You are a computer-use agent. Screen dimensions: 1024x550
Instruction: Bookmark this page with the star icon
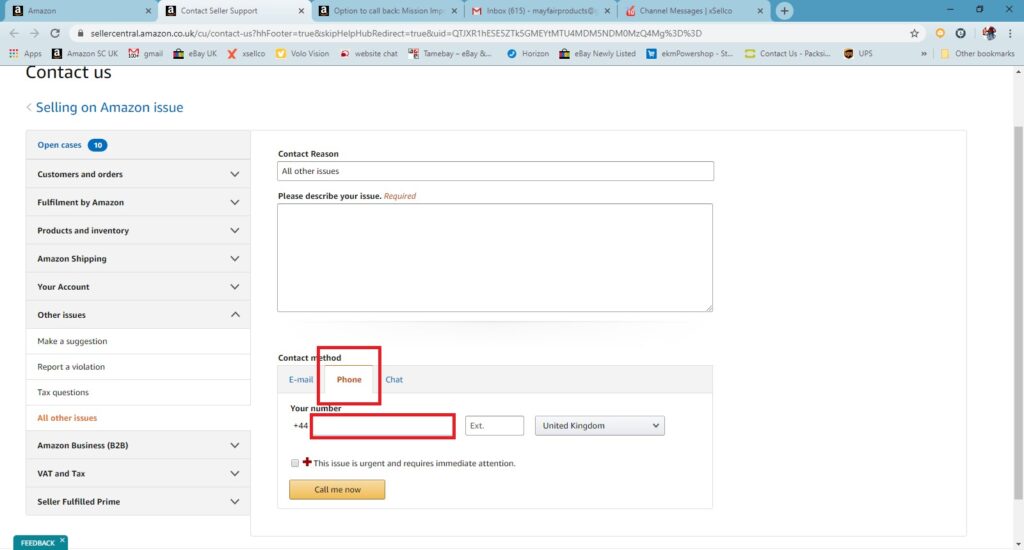point(914,33)
